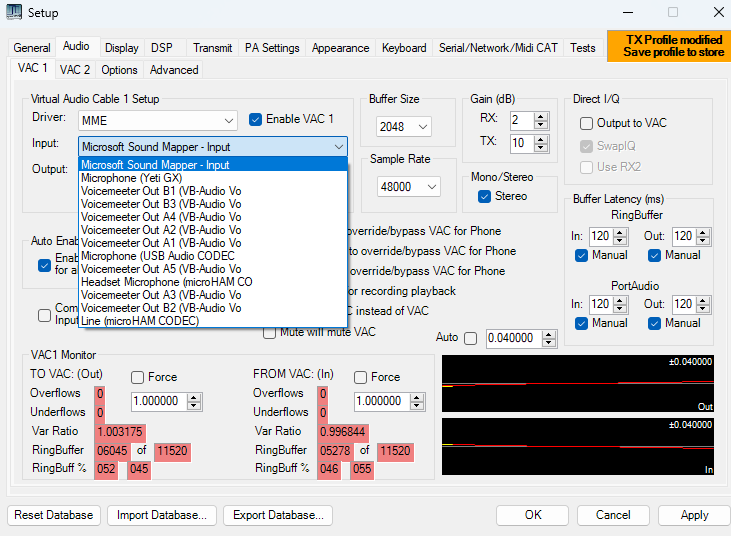Click the Reset Database button
The width and height of the screenshot is (731, 536).
pyautogui.click(x=54, y=515)
